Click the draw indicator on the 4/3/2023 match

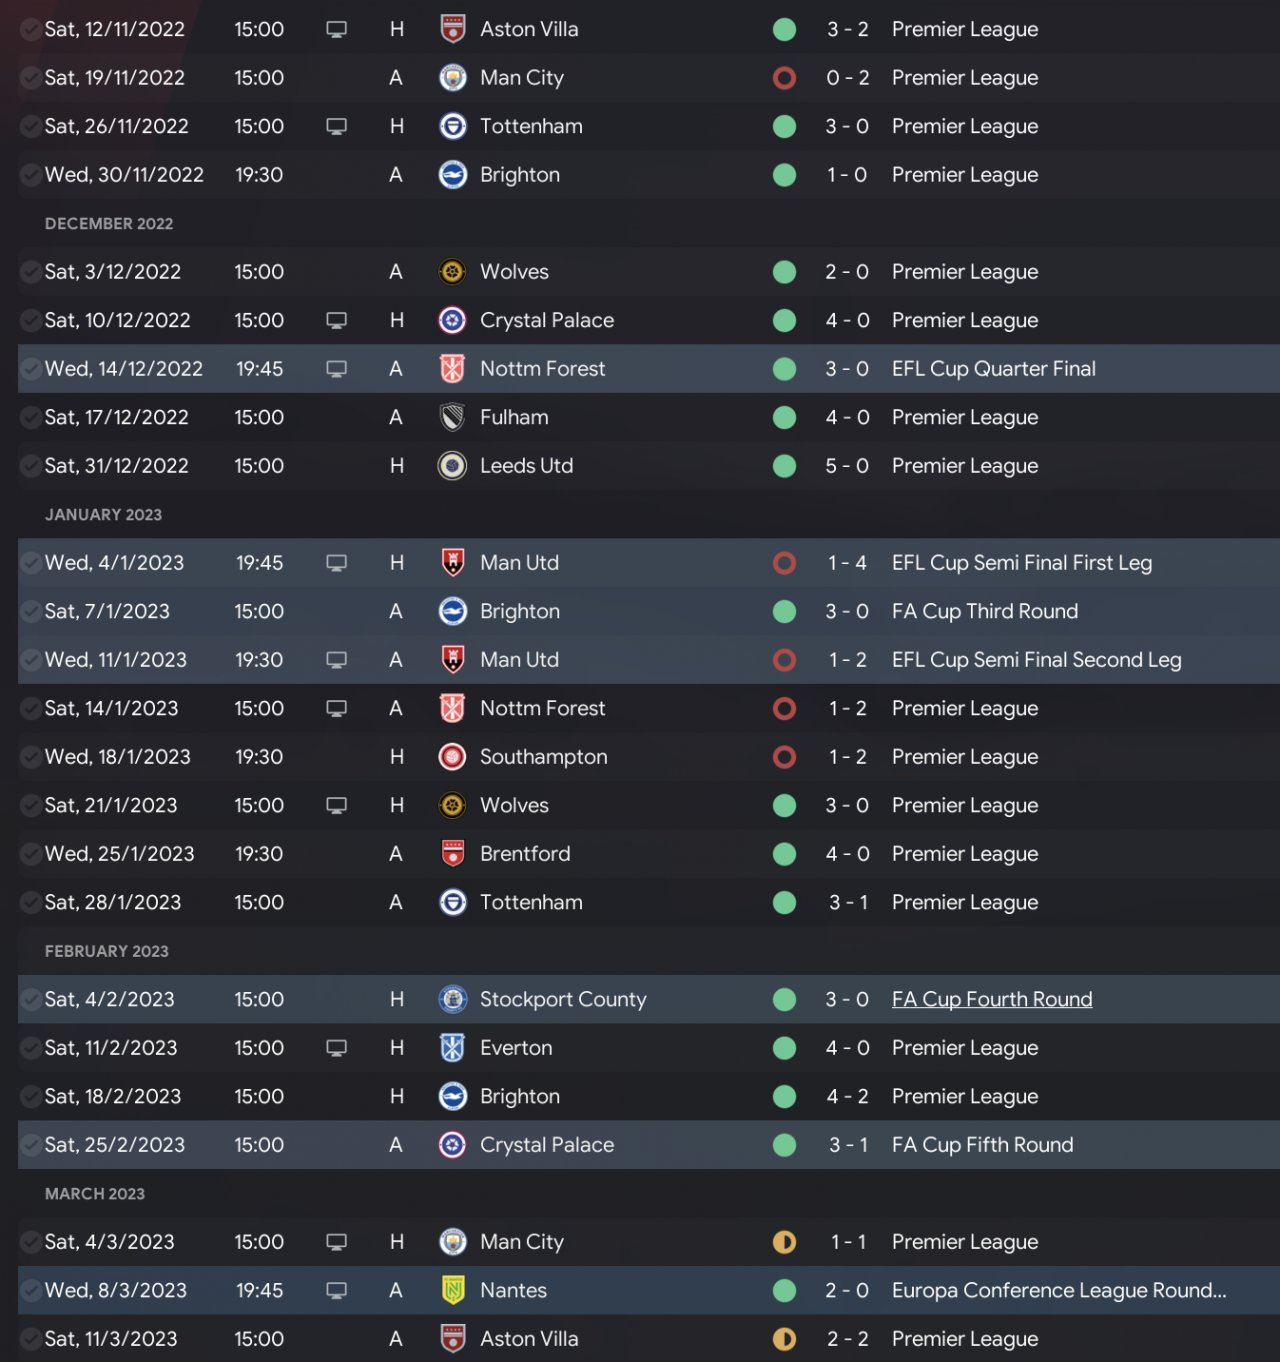point(784,1242)
